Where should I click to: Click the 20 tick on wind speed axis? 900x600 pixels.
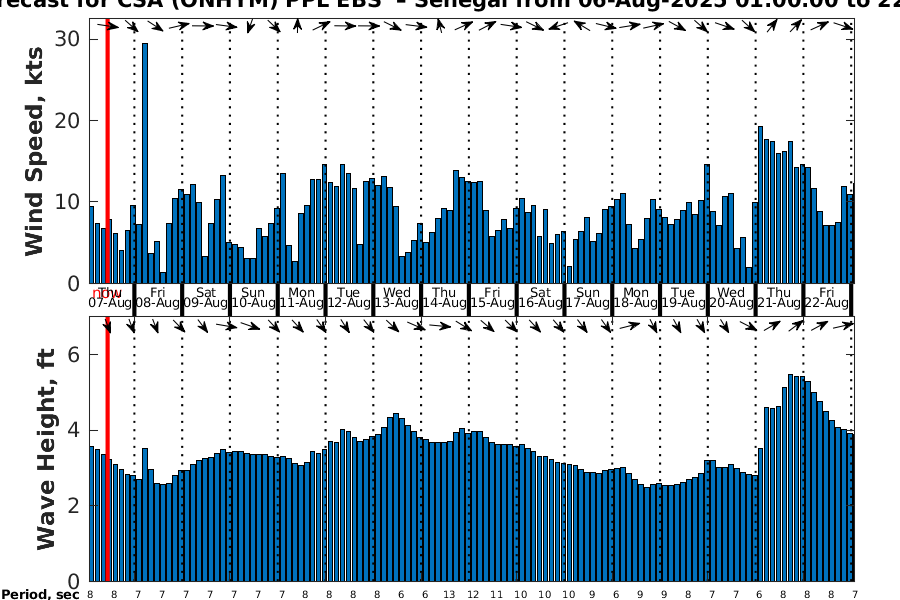(x=67, y=120)
